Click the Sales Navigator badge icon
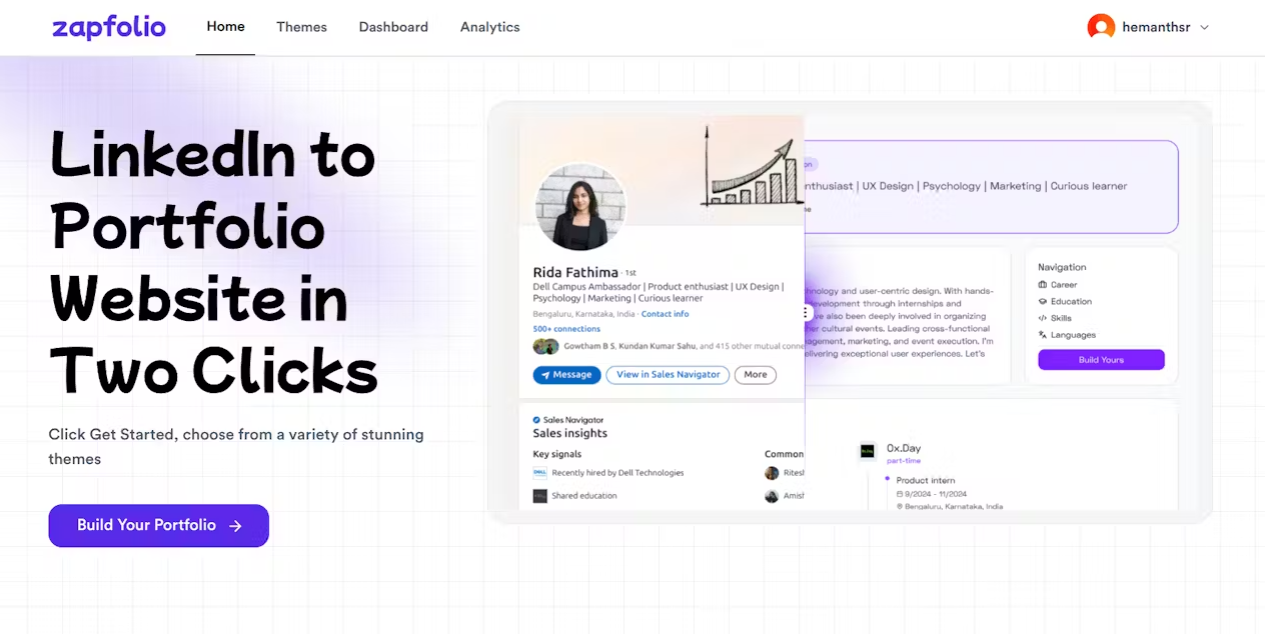The image size is (1265, 634). 537,420
